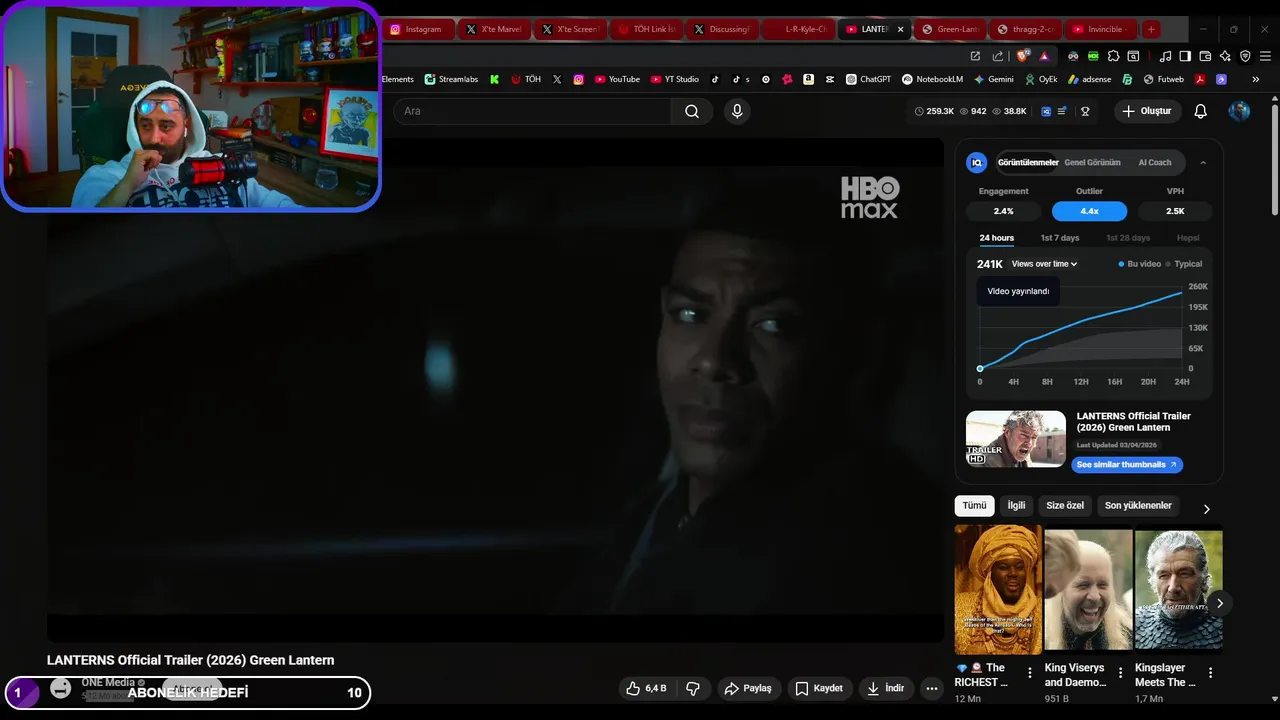Switch to the Genel Görünüm tab

pyautogui.click(x=1092, y=162)
